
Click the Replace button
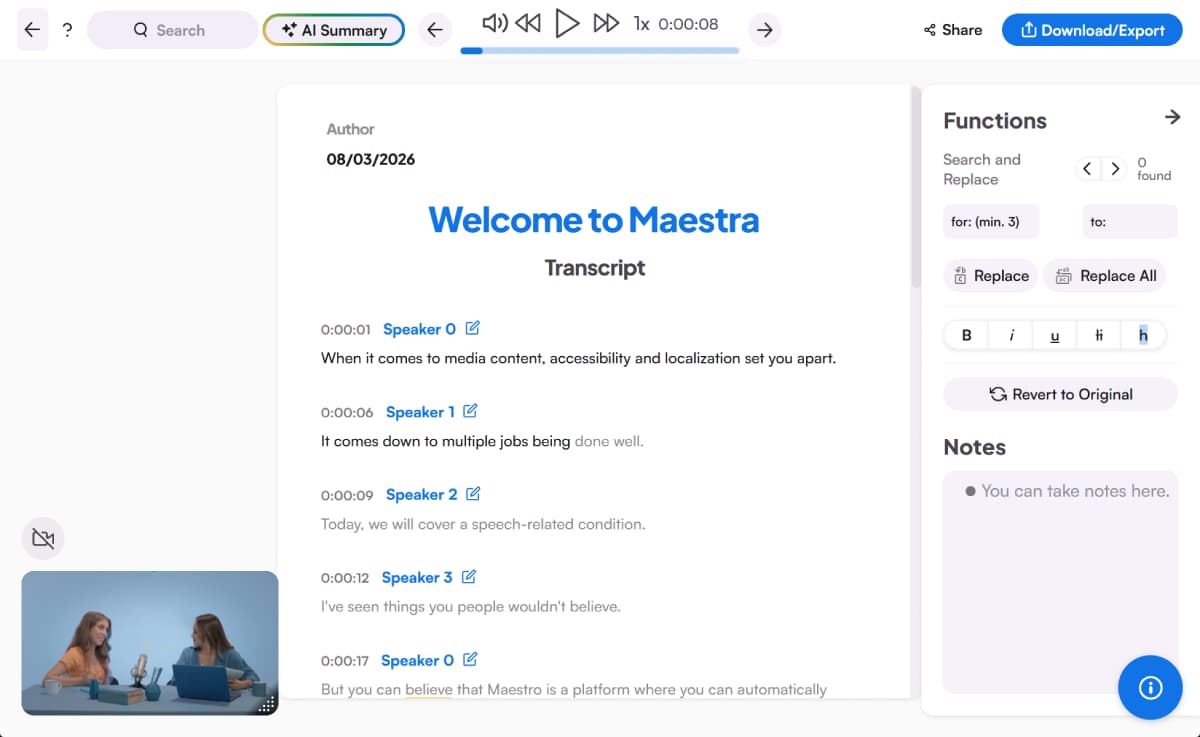click(x=991, y=276)
